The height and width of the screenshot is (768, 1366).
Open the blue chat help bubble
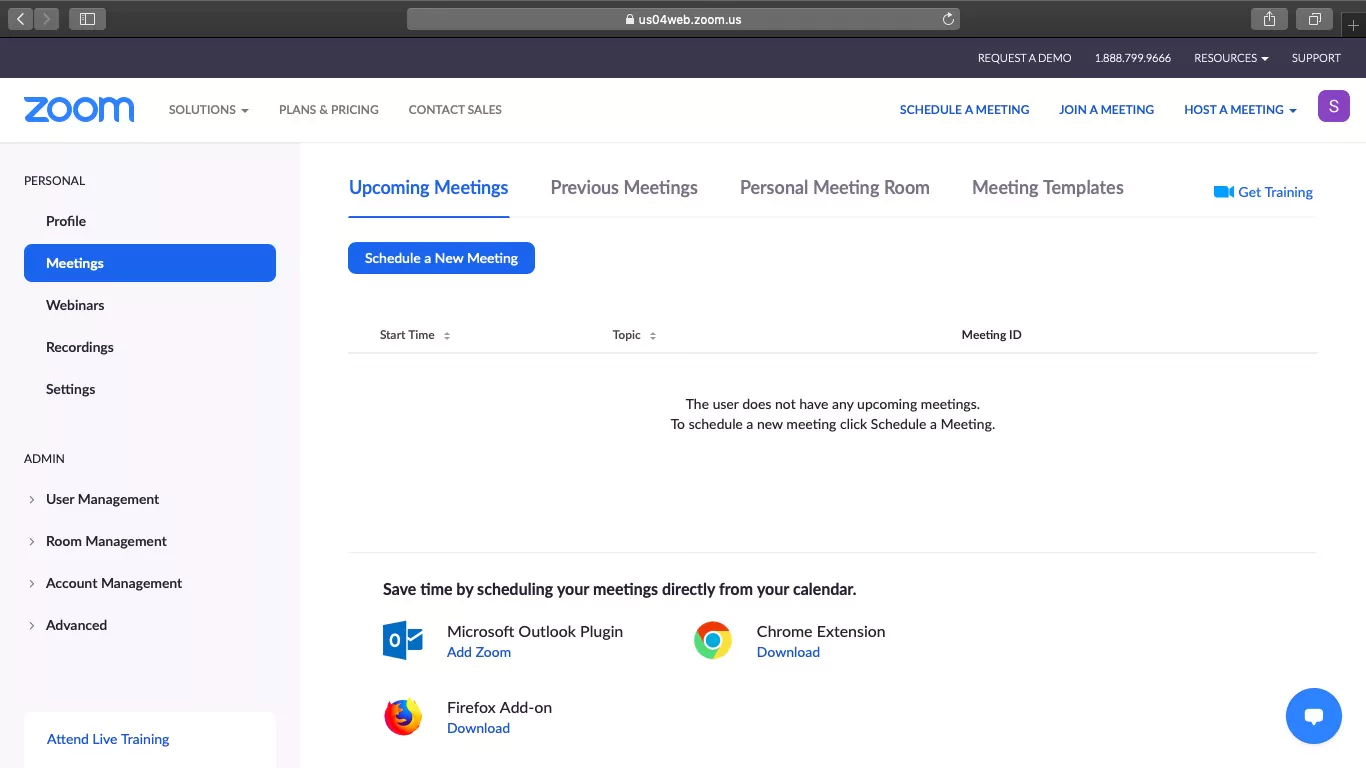[1313, 716]
